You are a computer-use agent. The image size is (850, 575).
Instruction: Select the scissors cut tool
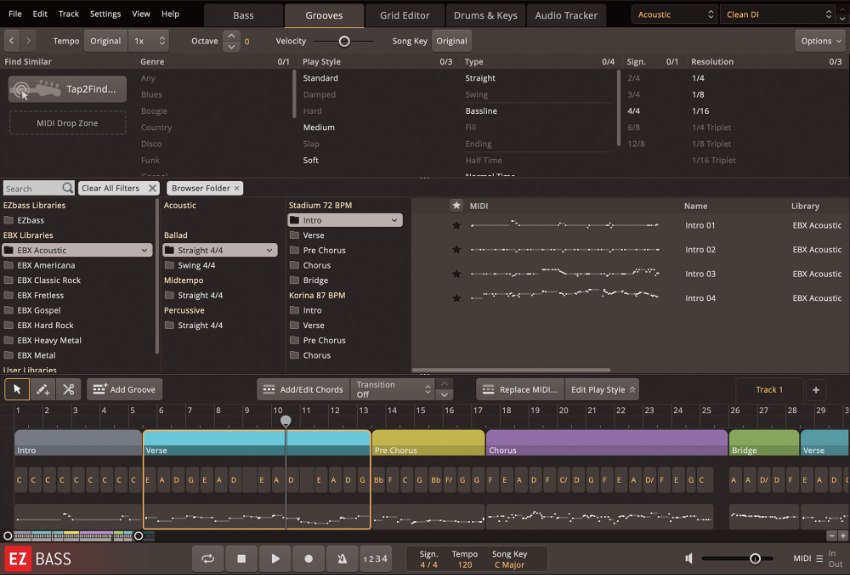click(69, 389)
